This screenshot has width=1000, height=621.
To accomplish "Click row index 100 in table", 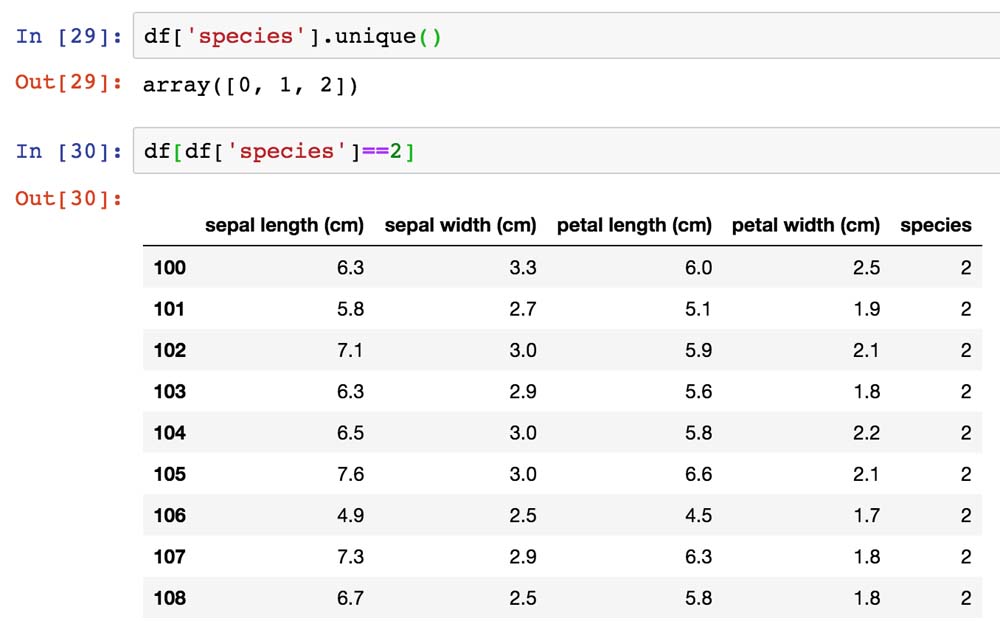I will click(169, 267).
